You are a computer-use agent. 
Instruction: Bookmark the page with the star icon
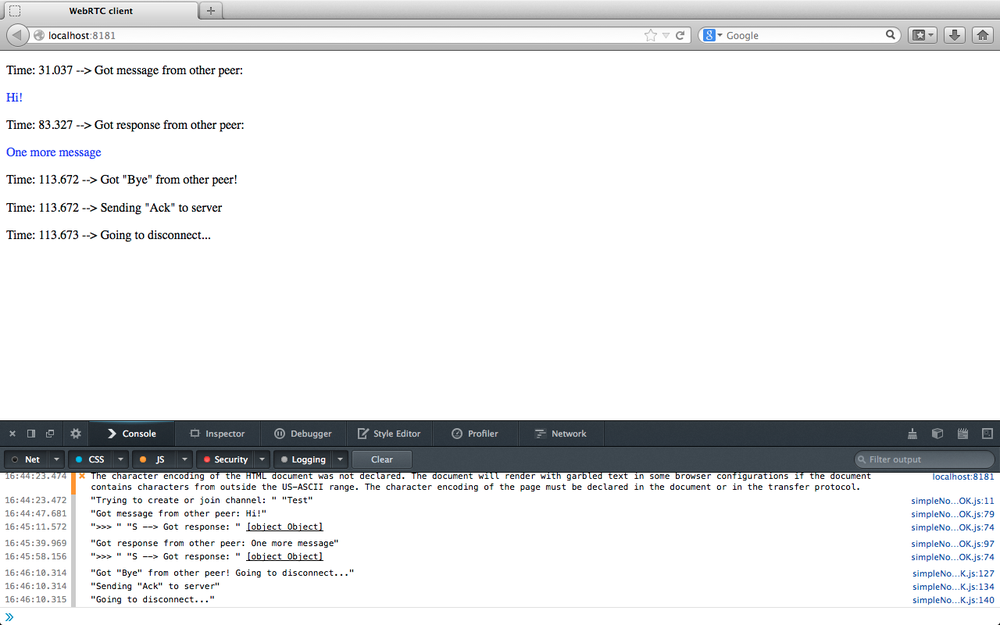(648, 34)
